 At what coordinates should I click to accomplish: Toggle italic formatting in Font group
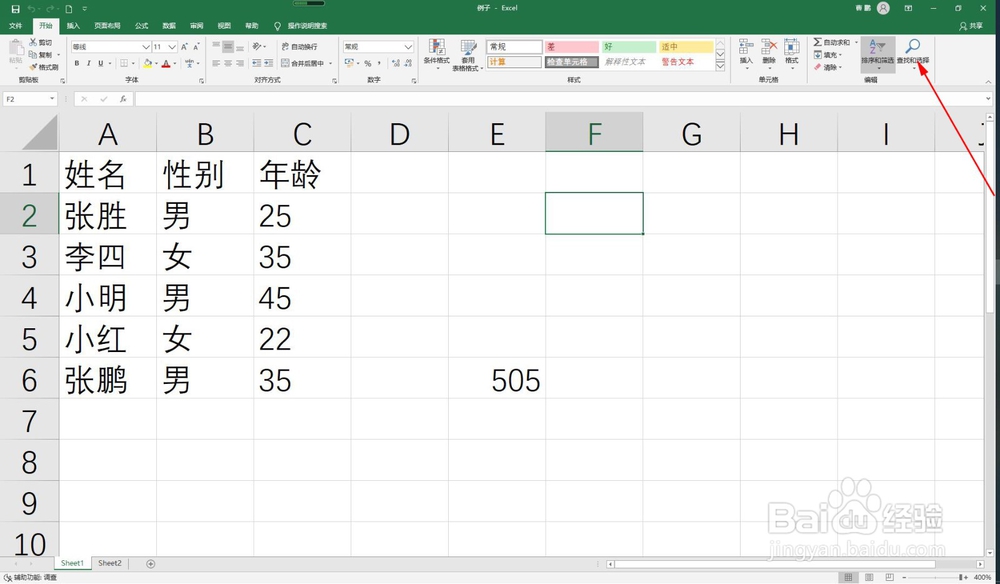point(89,63)
